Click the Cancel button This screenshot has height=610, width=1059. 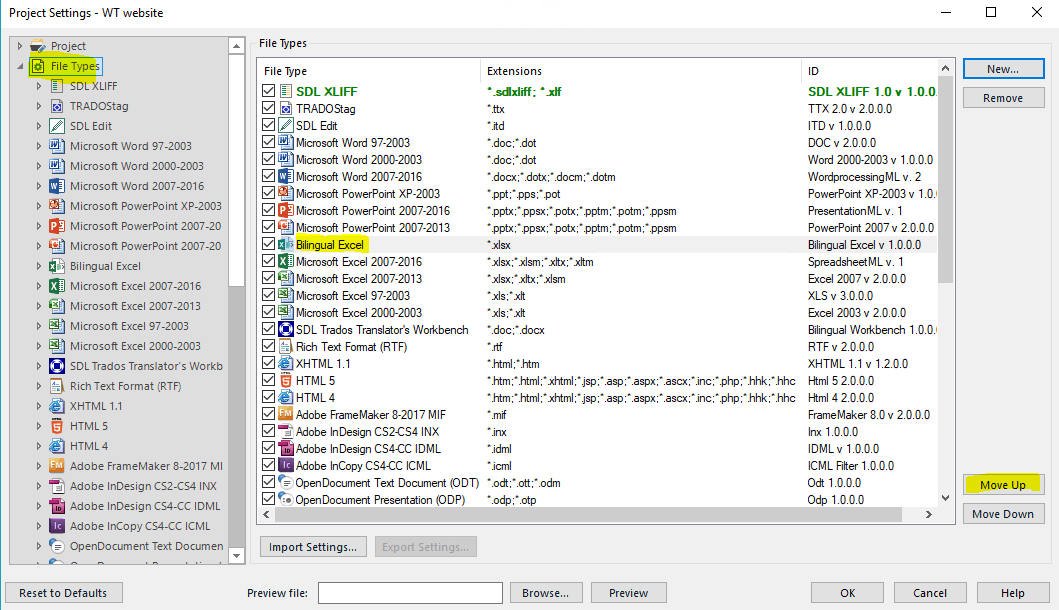(x=930, y=593)
